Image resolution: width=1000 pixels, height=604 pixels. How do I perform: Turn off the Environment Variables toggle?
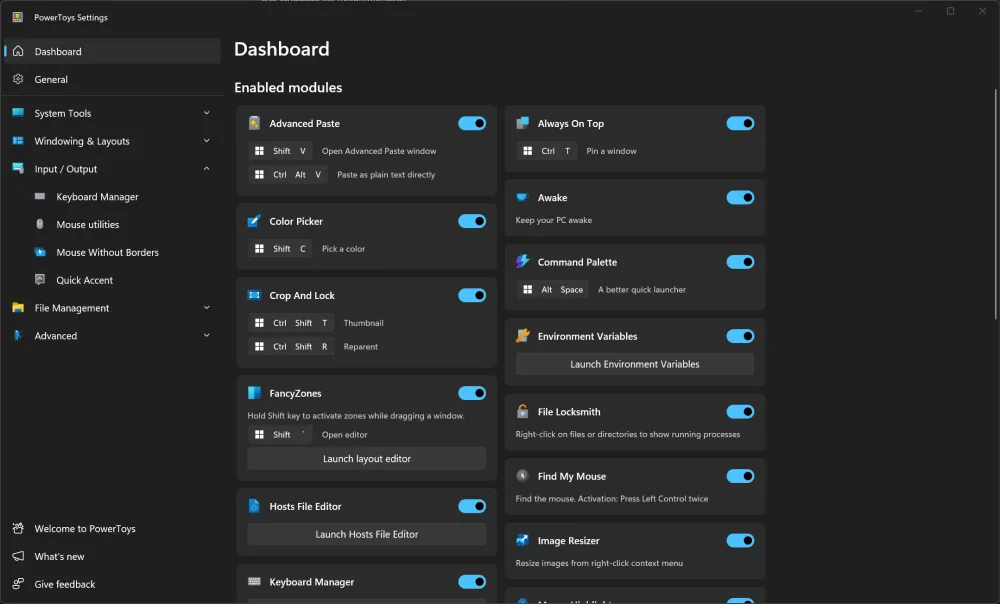tap(740, 336)
